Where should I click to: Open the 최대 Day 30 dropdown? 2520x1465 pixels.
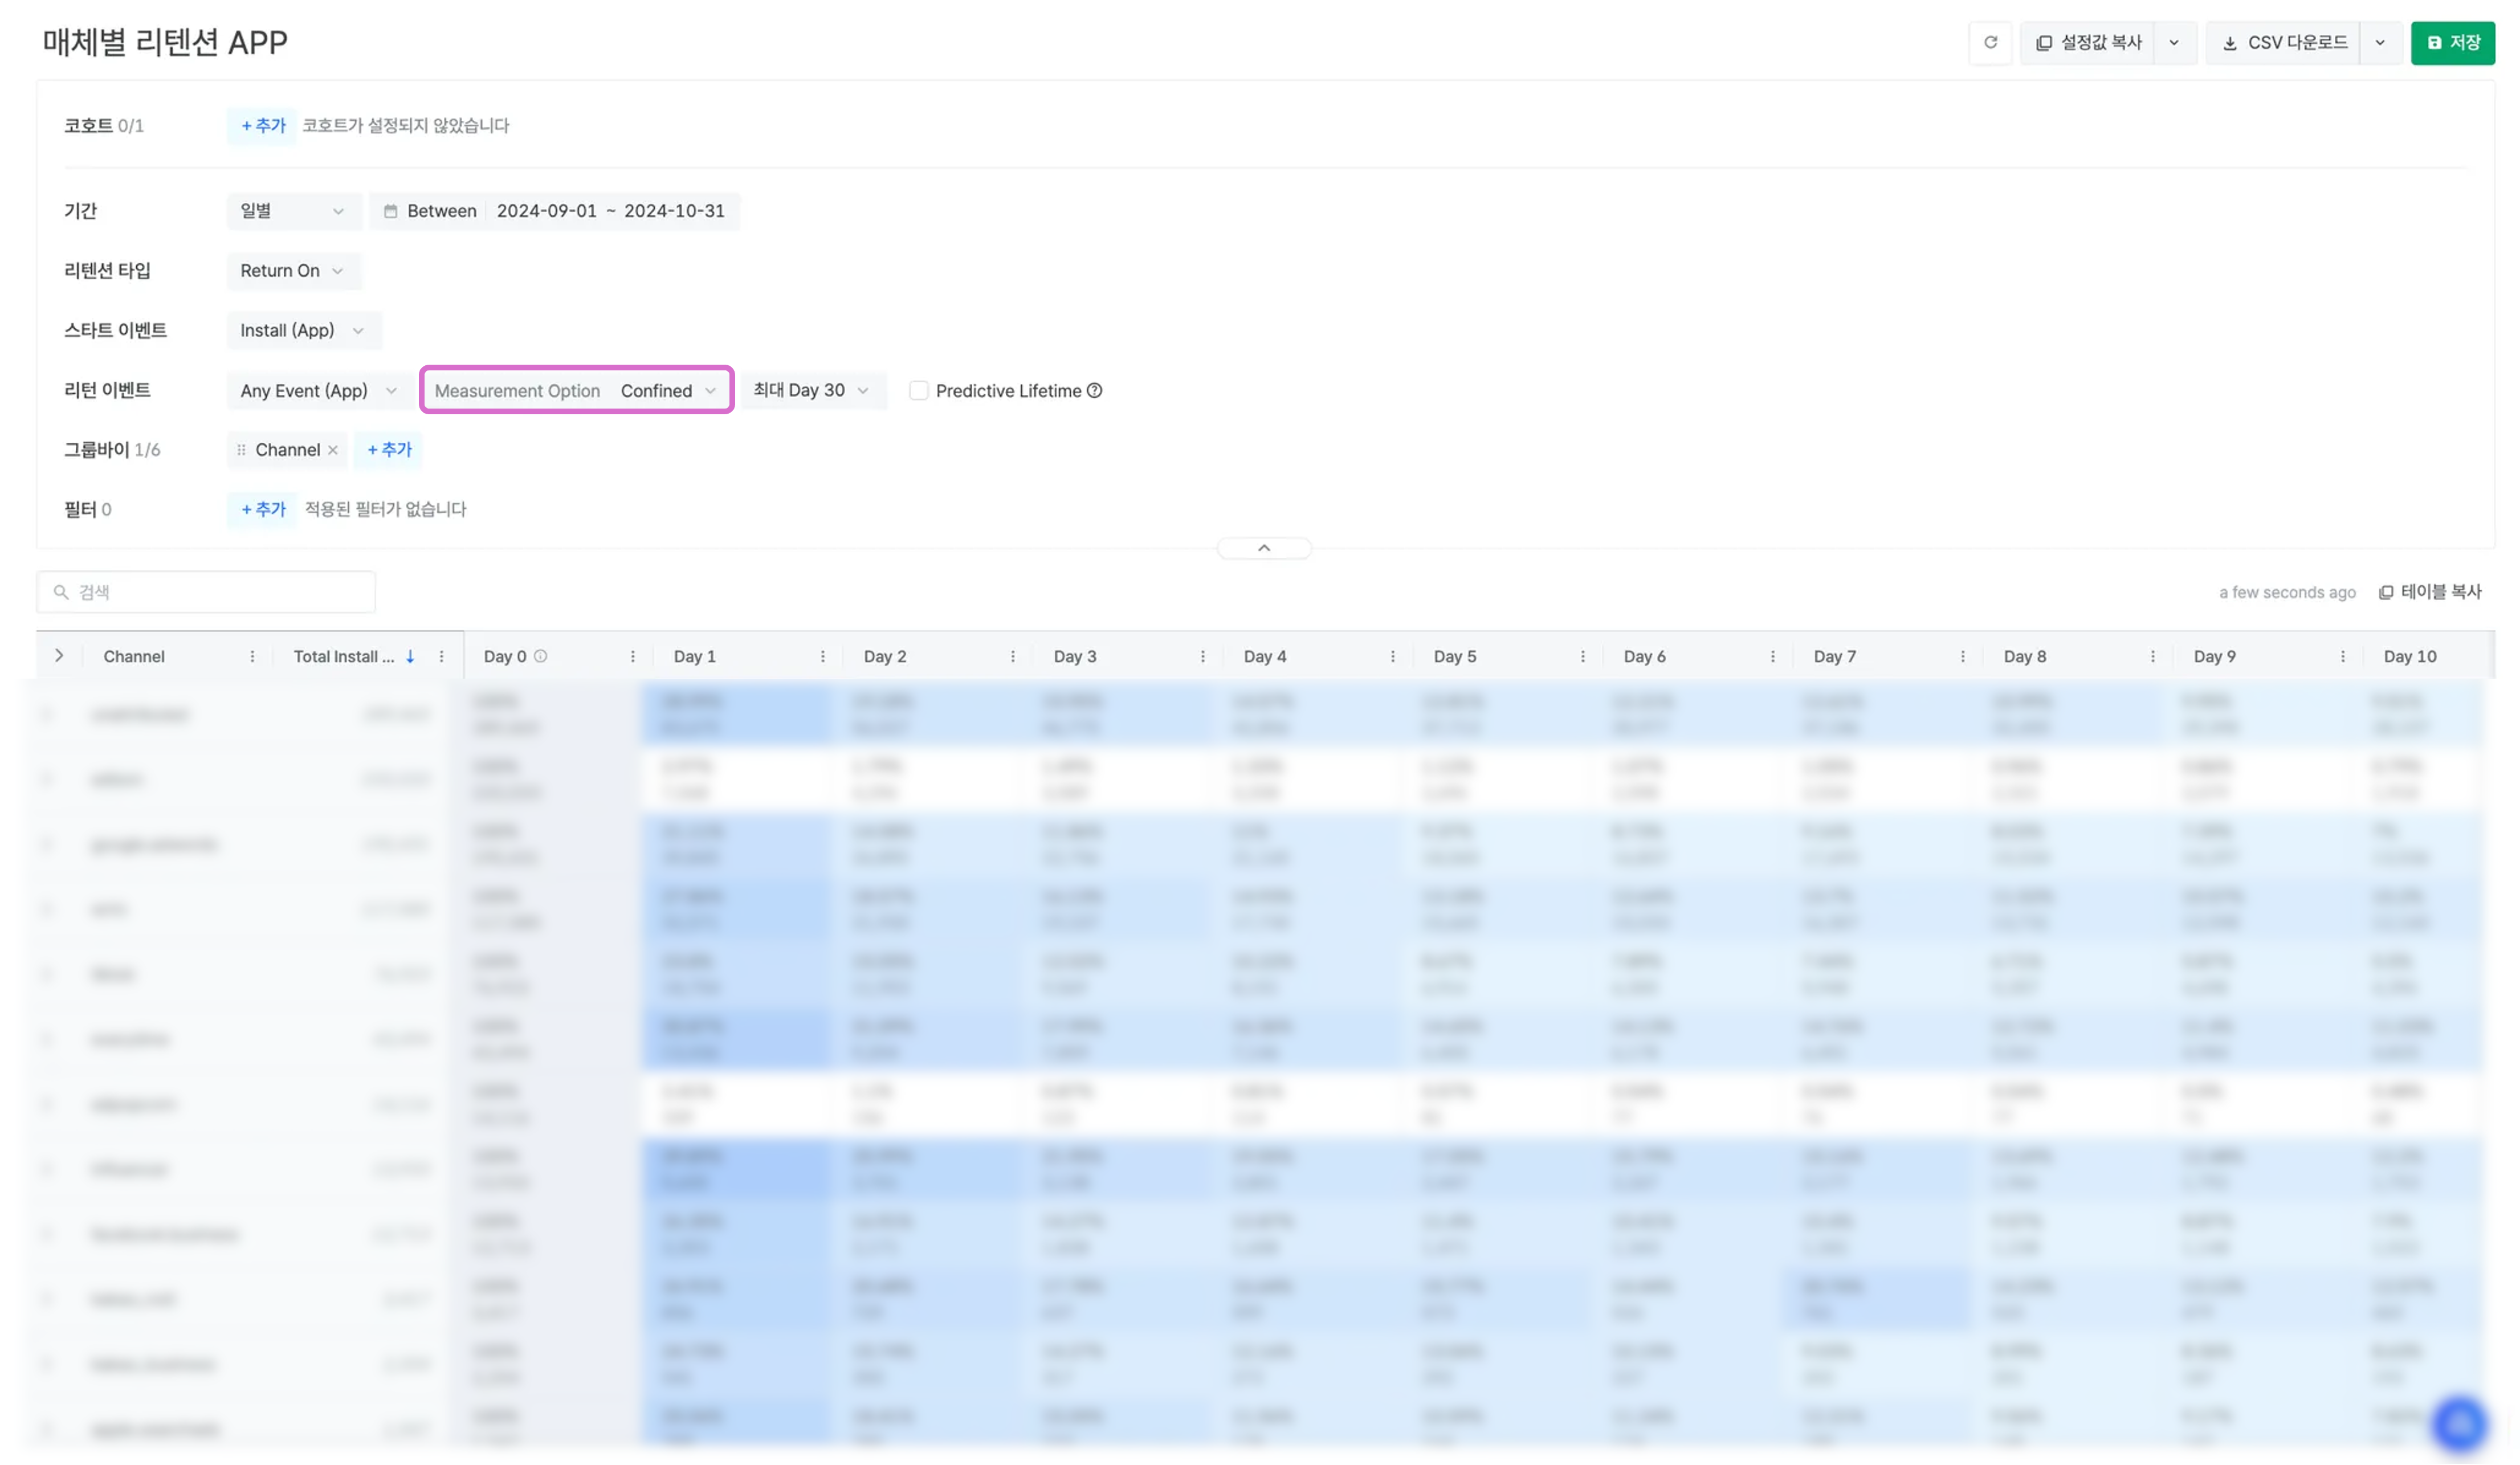(x=811, y=390)
